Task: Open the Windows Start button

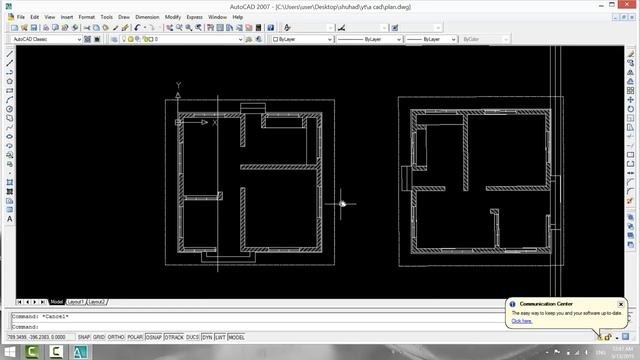Action: [9, 352]
